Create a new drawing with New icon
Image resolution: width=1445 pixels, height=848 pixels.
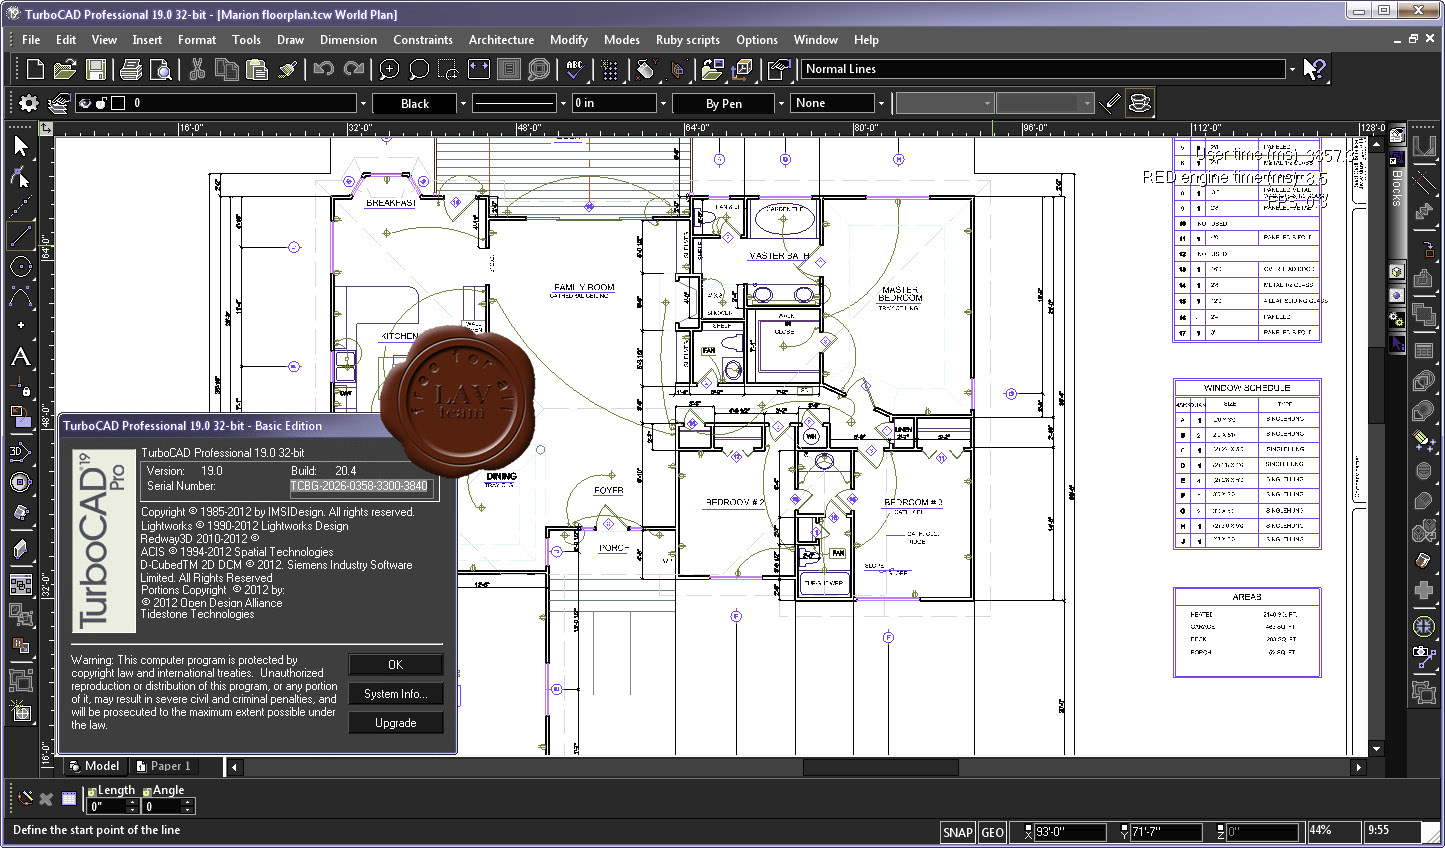coord(35,69)
